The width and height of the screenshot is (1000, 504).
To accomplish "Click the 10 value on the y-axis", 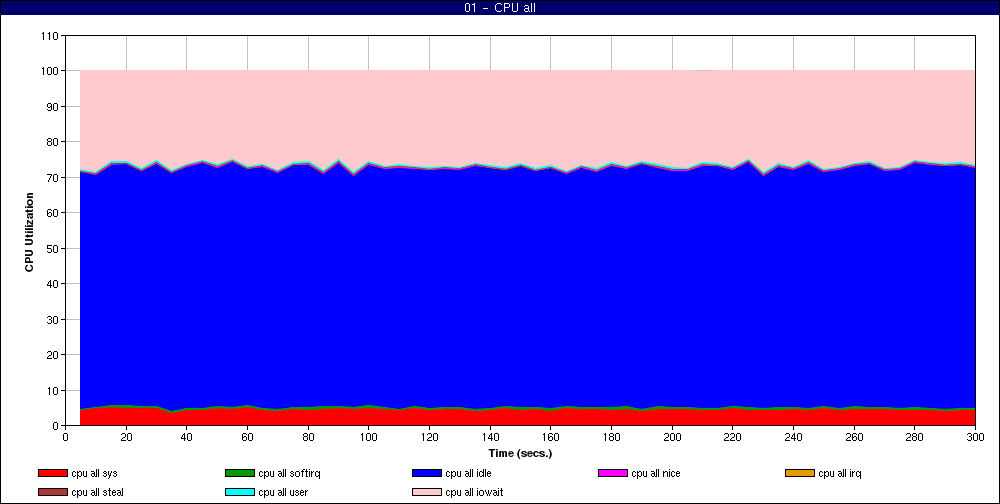I will [52, 390].
